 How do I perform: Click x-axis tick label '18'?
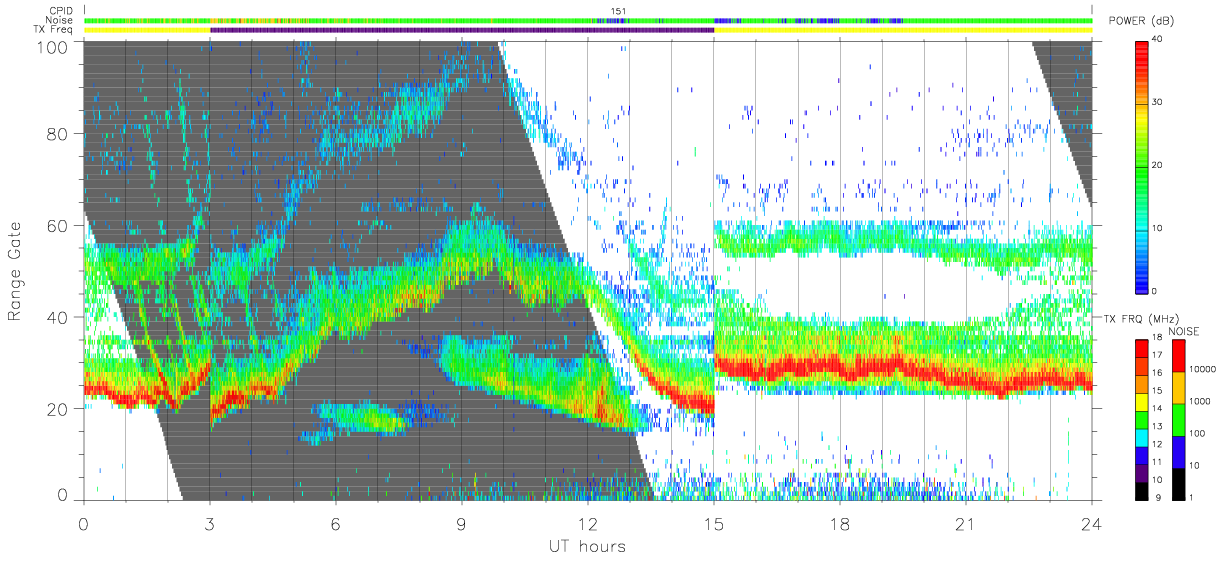pos(840,524)
